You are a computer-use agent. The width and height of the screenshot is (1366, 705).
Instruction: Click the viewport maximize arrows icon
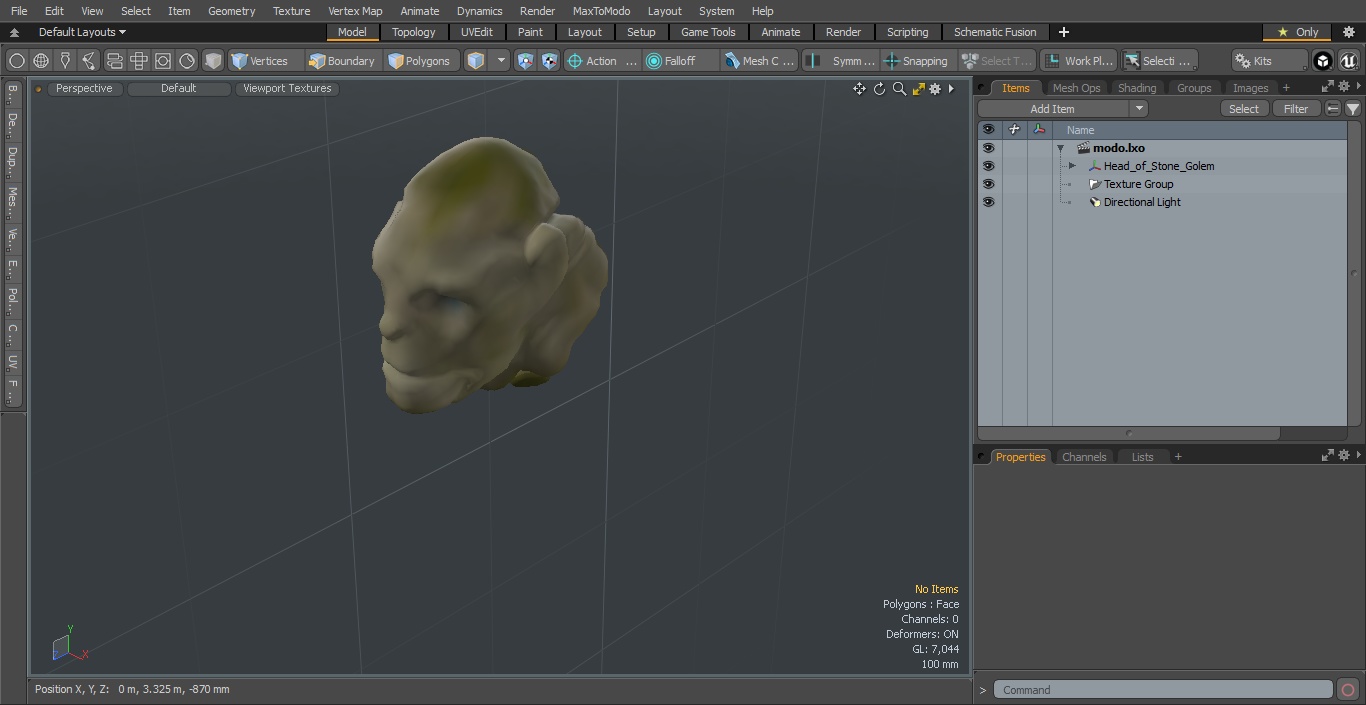click(918, 89)
